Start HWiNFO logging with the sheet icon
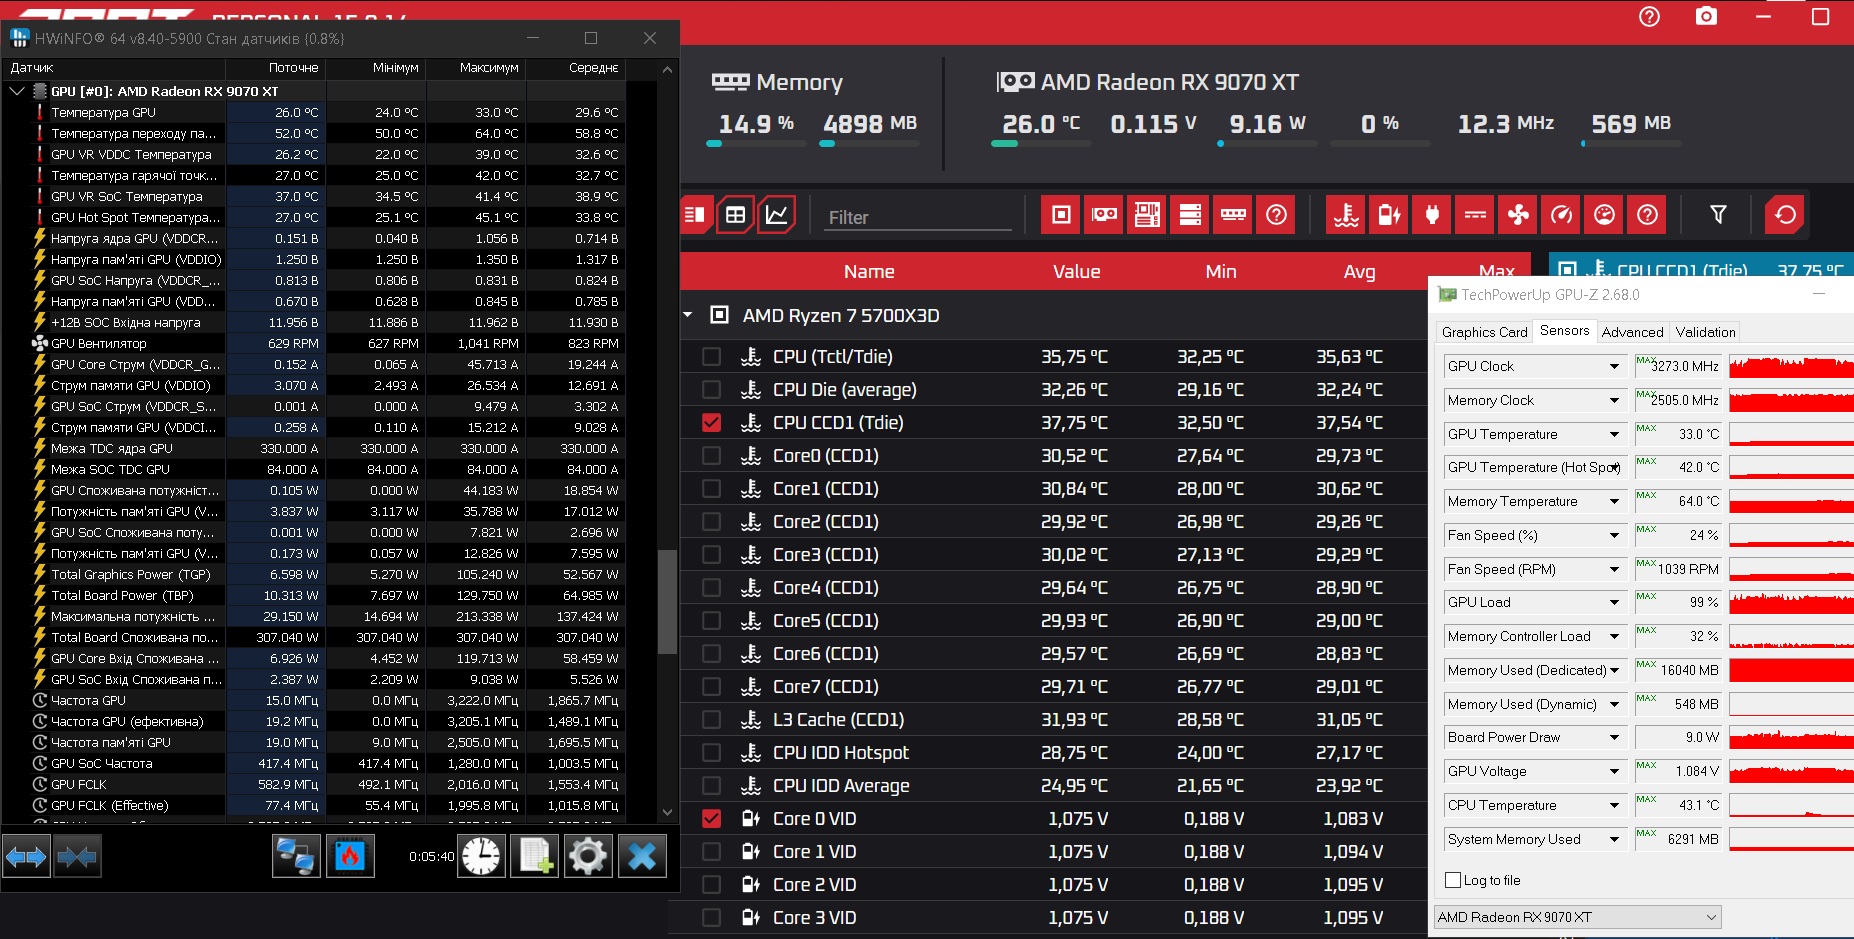 click(x=534, y=856)
